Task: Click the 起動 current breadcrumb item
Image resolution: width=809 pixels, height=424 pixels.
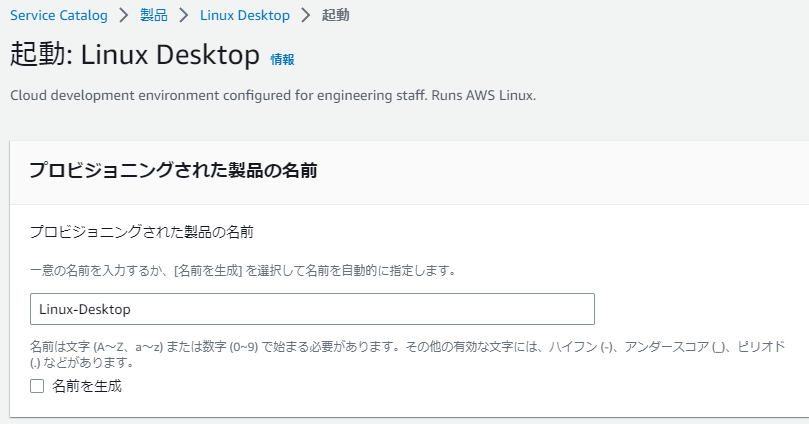Action: point(336,15)
